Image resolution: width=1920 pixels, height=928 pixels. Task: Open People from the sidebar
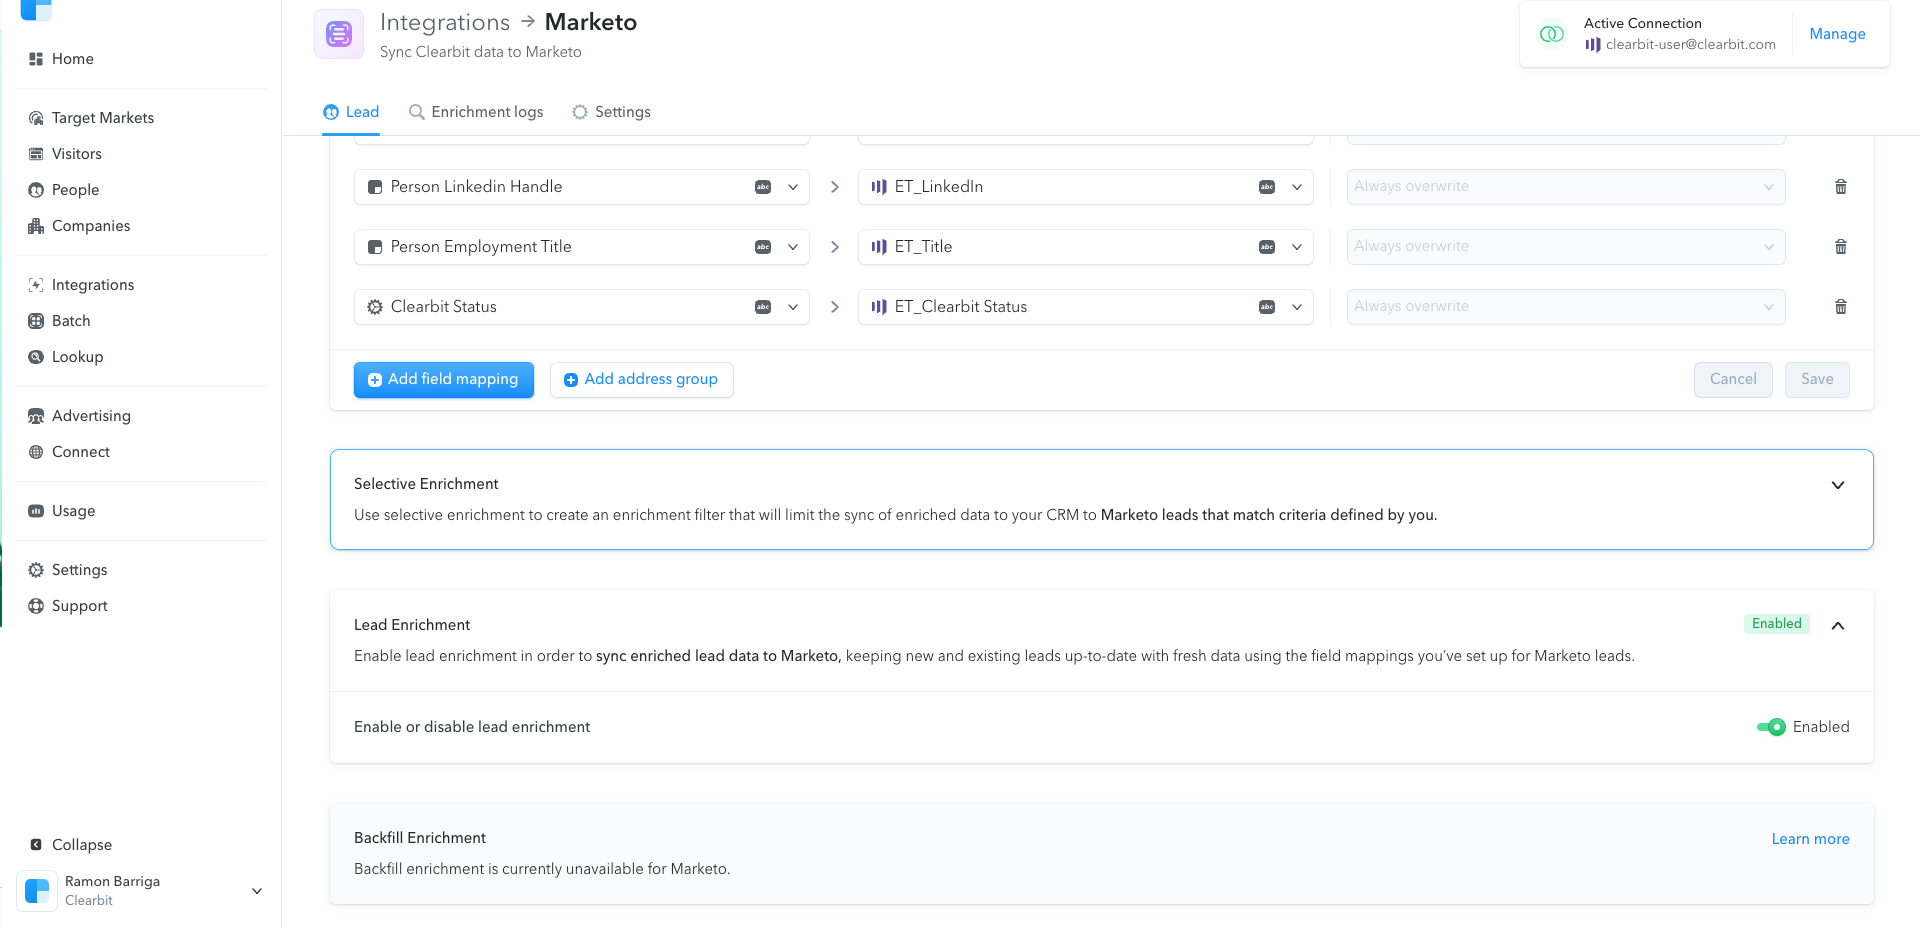76,190
